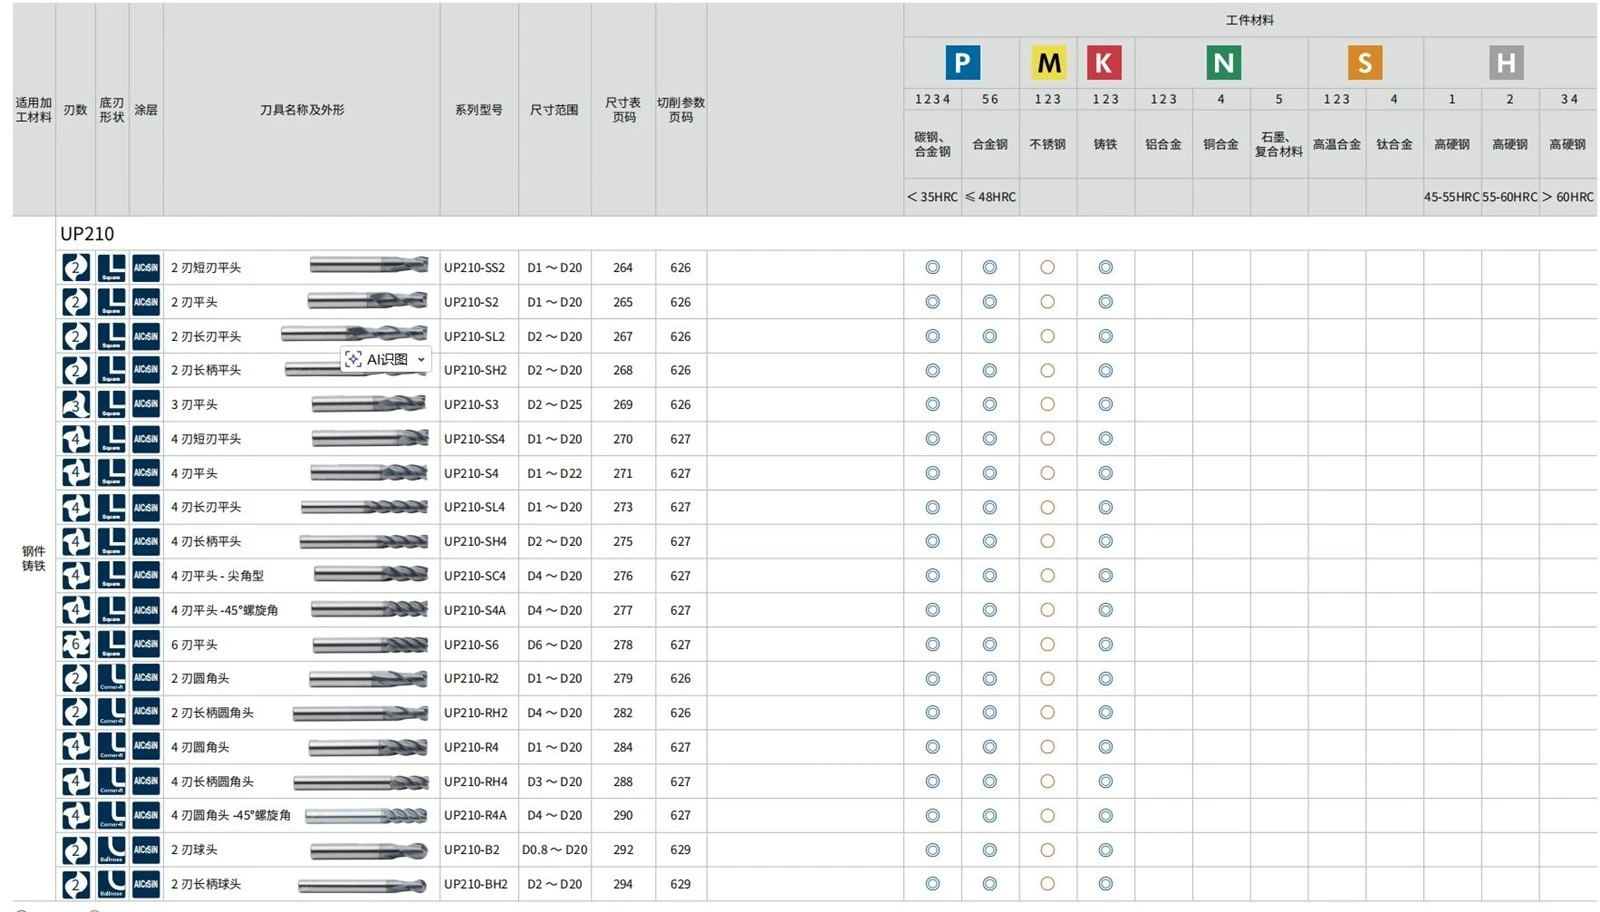Click the UP210-SL4 series model text
Viewport: 1600px width, 912px height.
(x=475, y=508)
